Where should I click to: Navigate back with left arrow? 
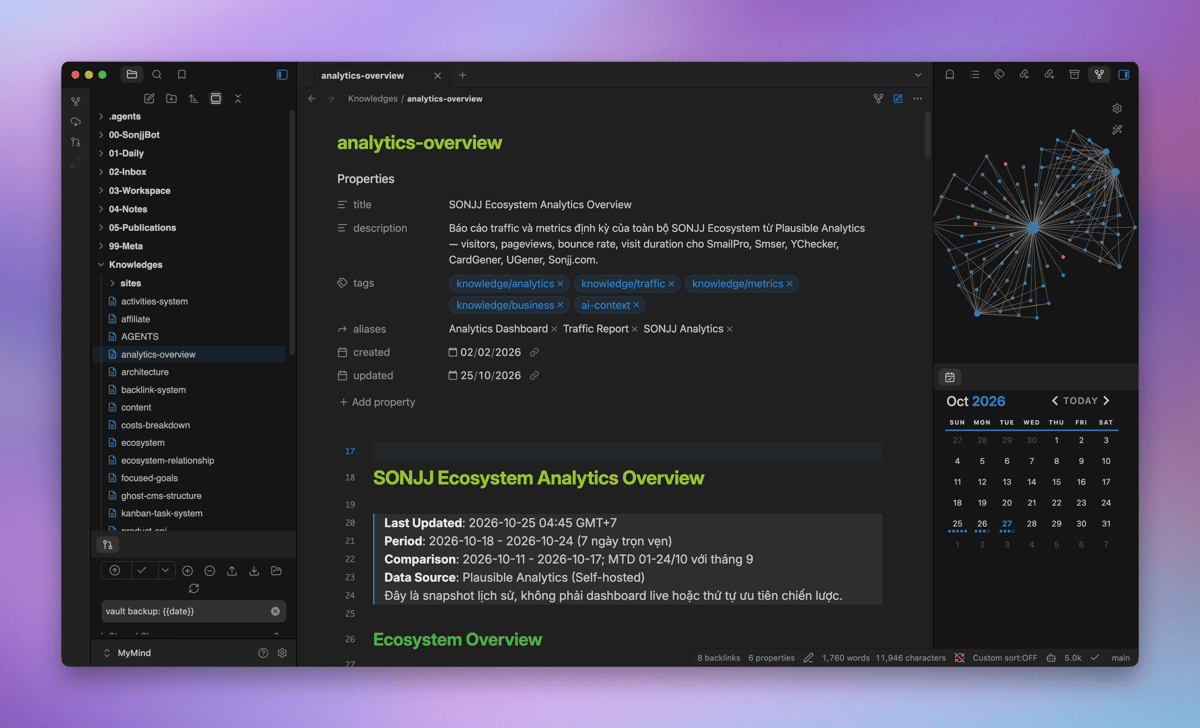(312, 99)
